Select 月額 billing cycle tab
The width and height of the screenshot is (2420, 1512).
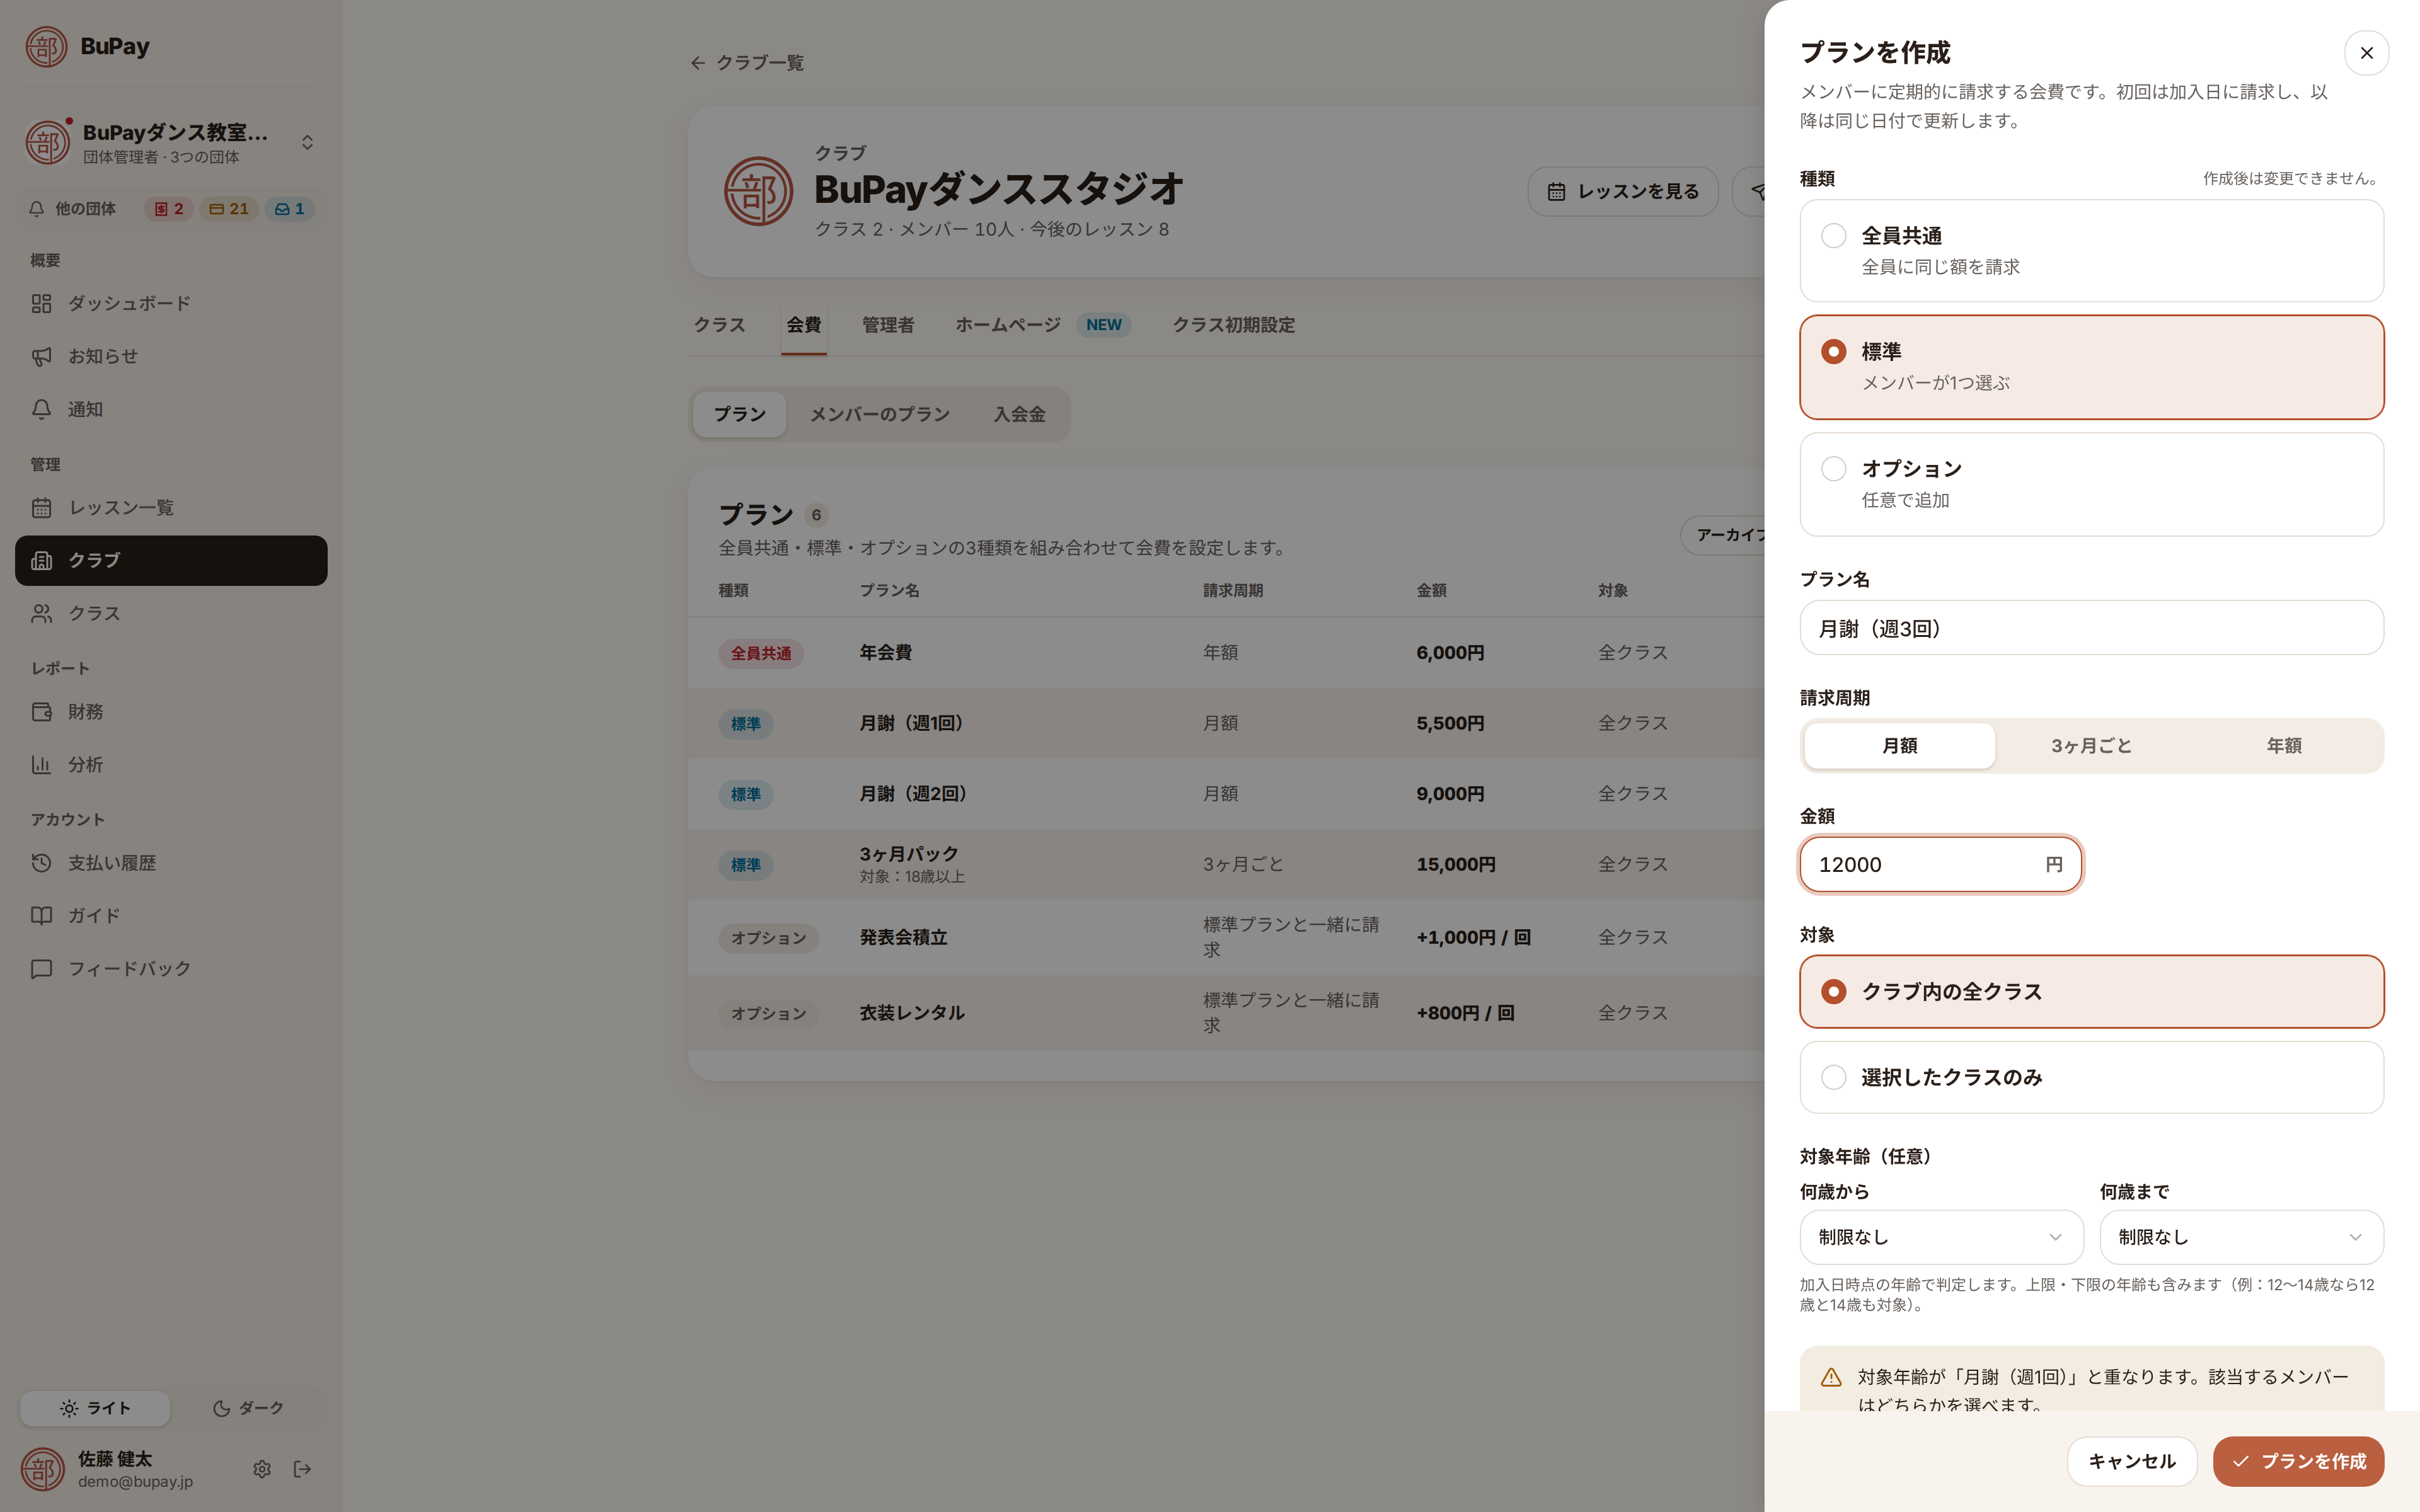(1899, 746)
